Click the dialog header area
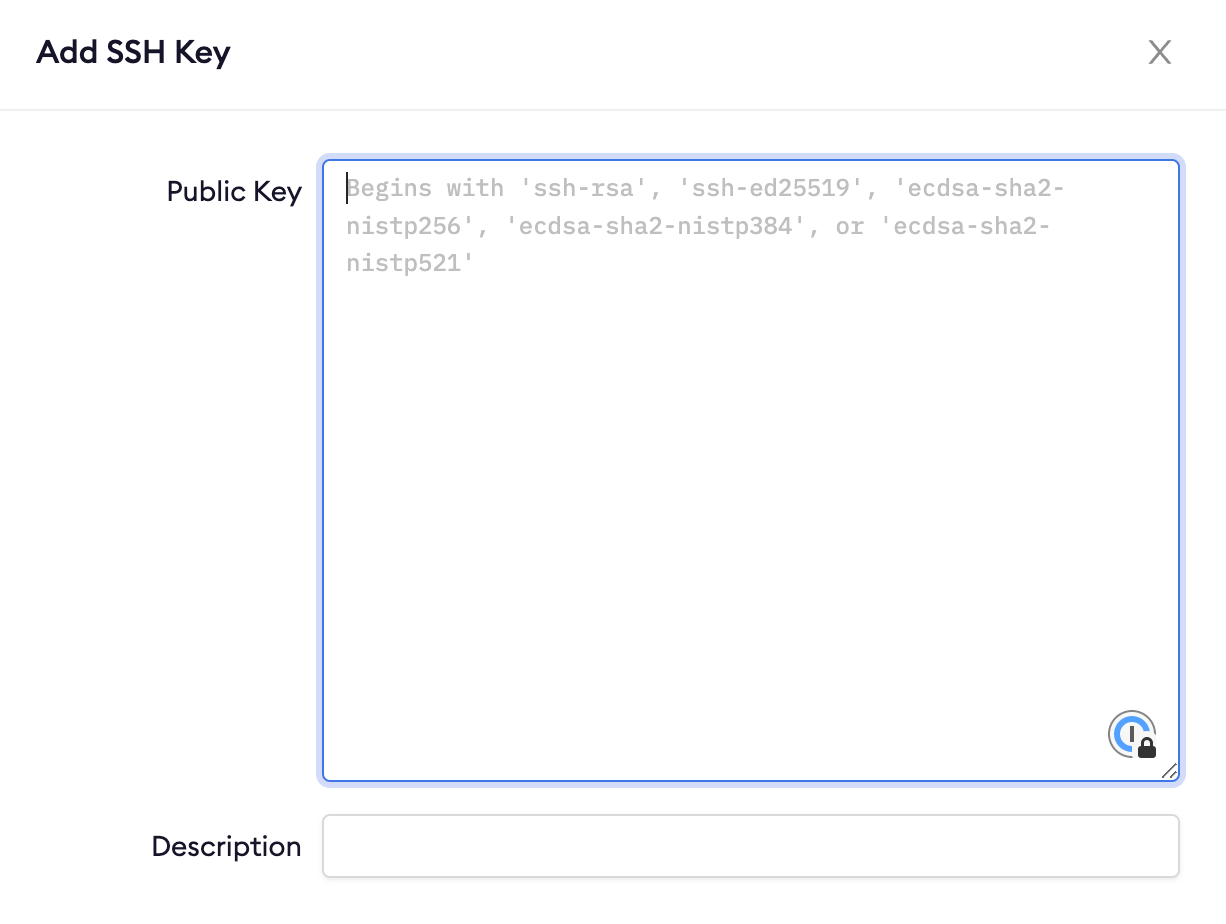The image size is (1226, 924). [613, 52]
